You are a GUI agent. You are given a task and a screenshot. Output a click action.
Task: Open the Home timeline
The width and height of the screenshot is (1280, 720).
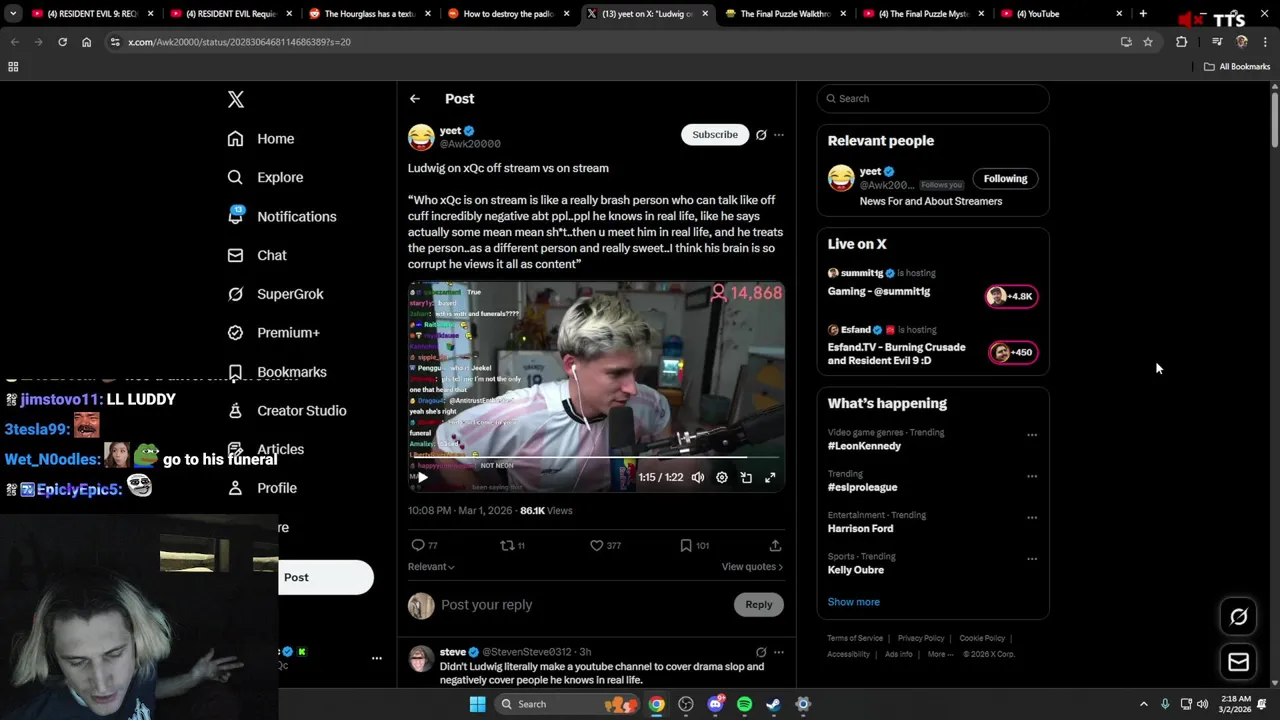[x=261, y=139]
